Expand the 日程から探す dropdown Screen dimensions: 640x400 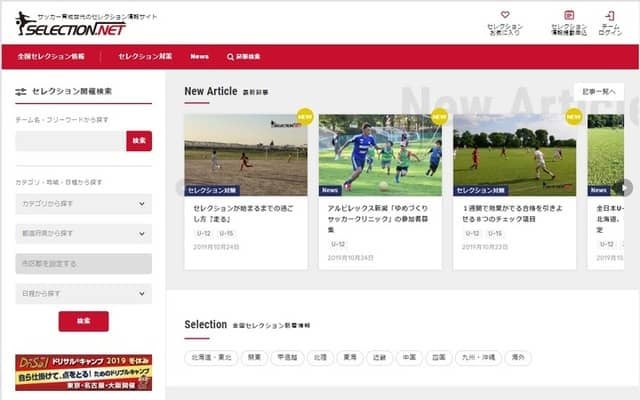pyautogui.click(x=83, y=294)
